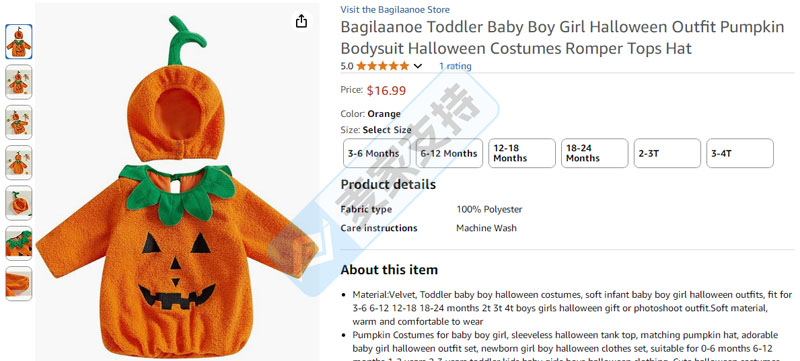View the second product thumbnail
Screen dimensions: 800x361
[x=19, y=82]
